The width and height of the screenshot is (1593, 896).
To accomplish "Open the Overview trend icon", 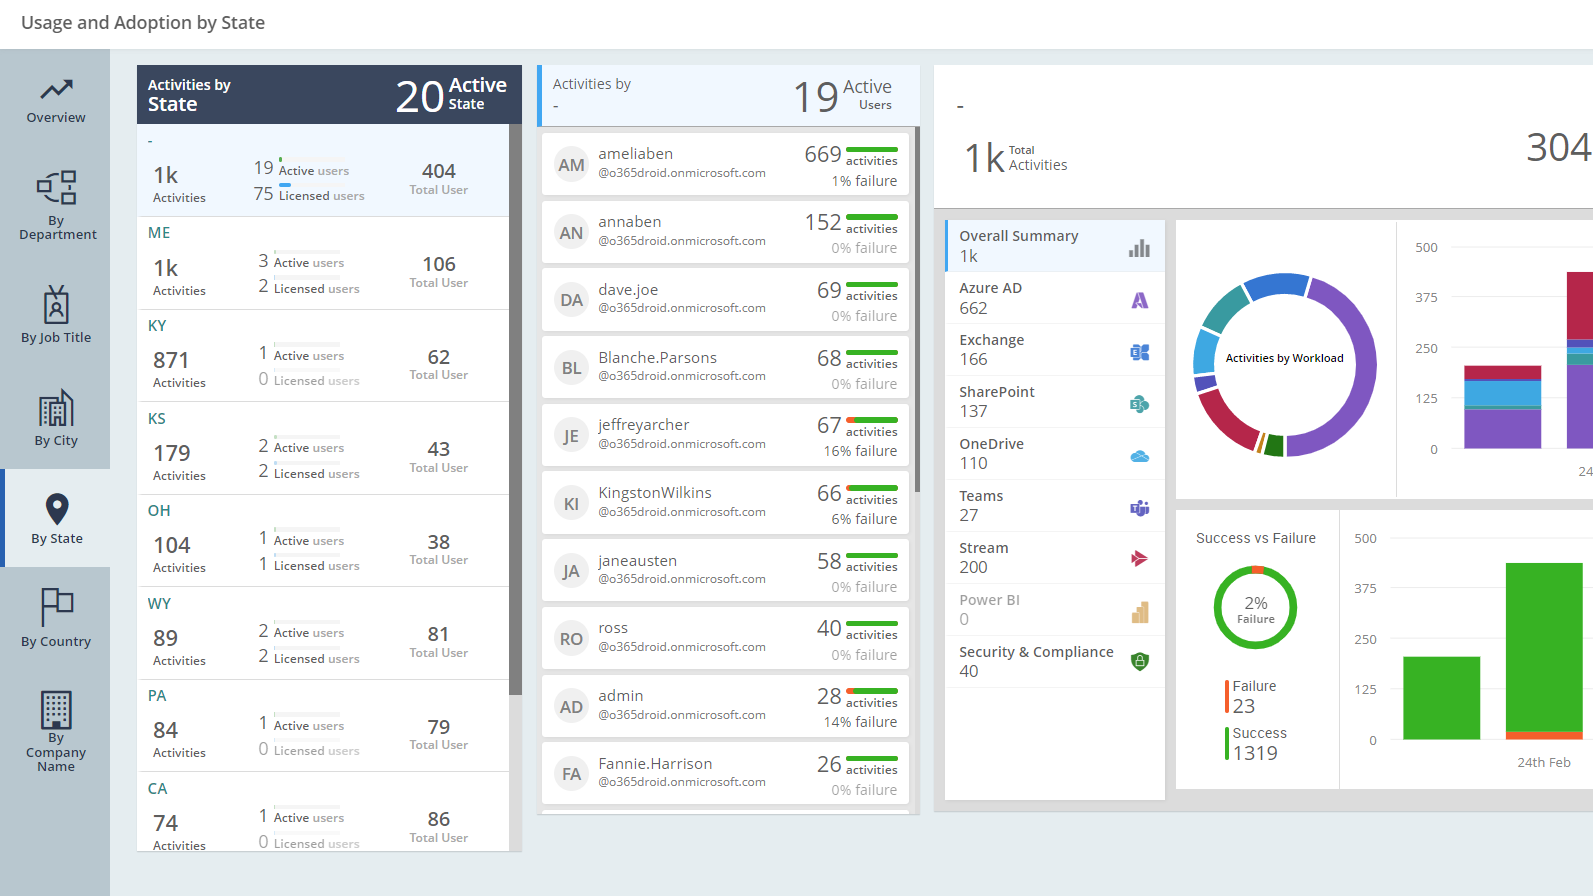I will (56, 90).
